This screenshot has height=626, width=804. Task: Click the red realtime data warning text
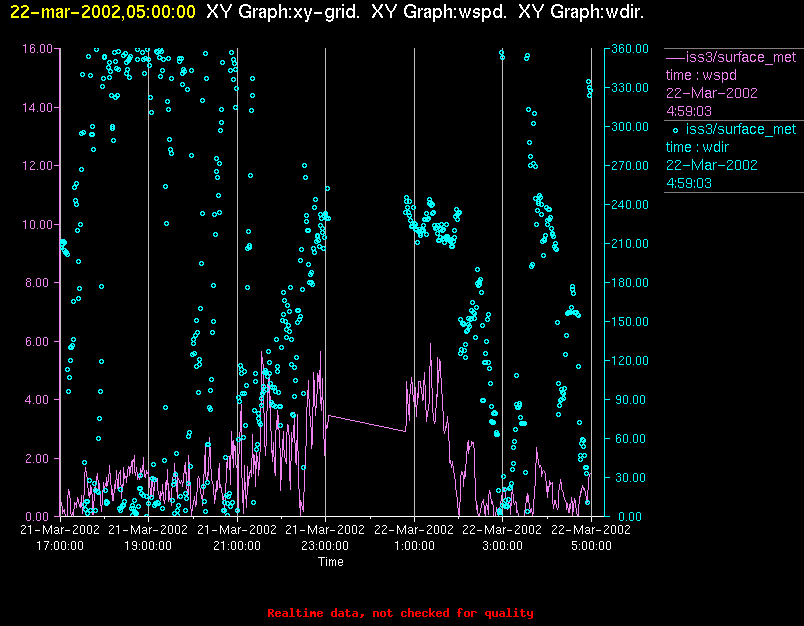(400, 613)
